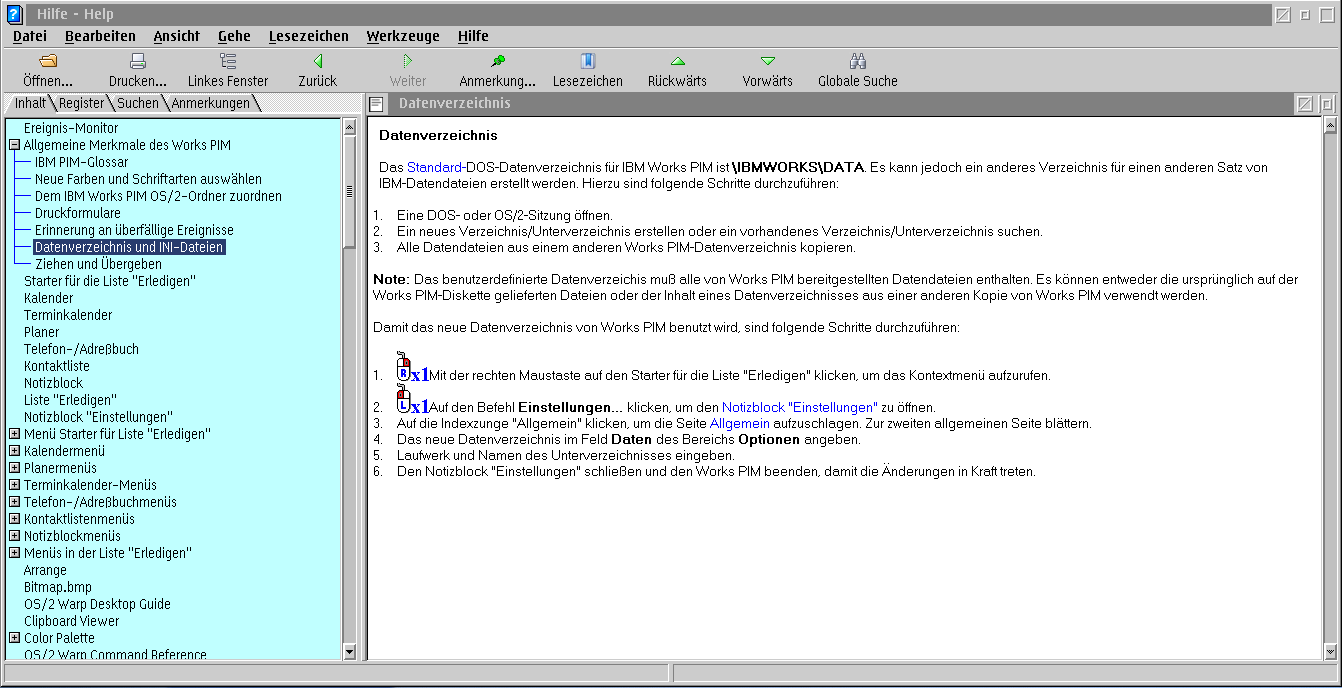
Task: Open the Gehe menu
Action: (234, 36)
